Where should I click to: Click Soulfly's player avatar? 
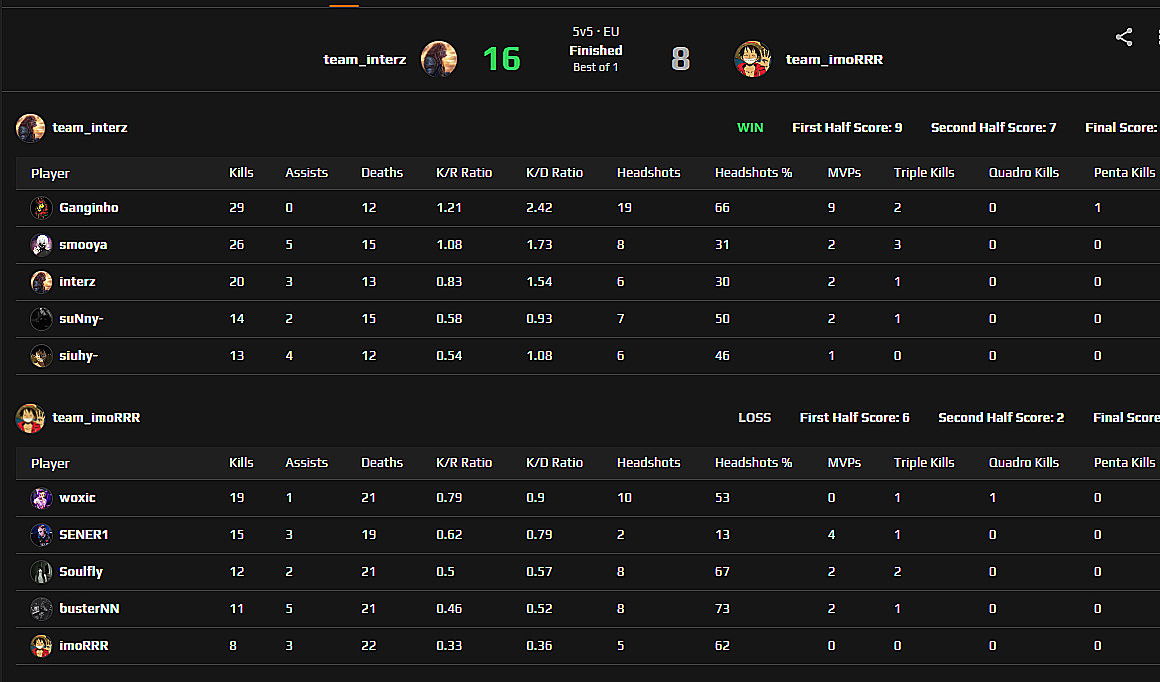point(41,571)
